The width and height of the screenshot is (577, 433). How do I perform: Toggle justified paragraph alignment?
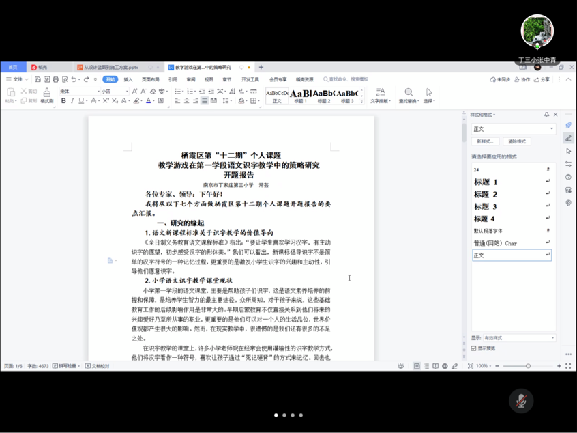205,100
